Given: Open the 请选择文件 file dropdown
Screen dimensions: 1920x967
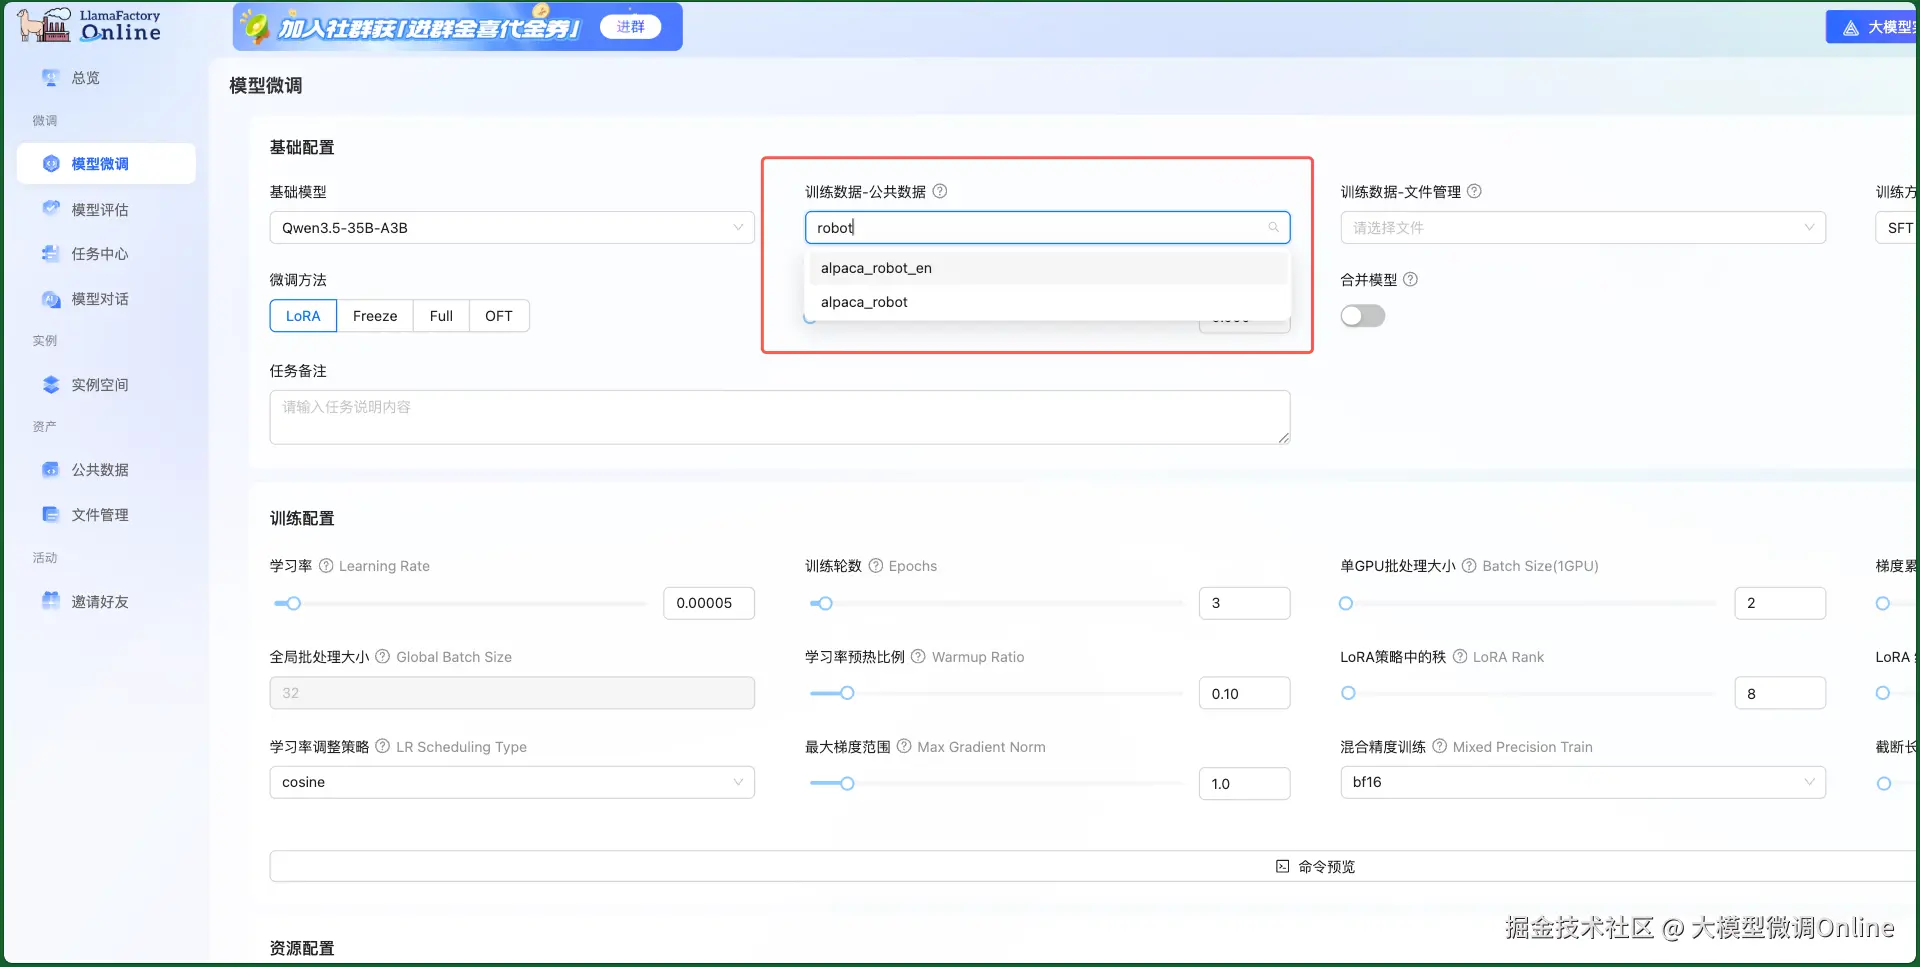Looking at the screenshot, I should coord(1583,228).
